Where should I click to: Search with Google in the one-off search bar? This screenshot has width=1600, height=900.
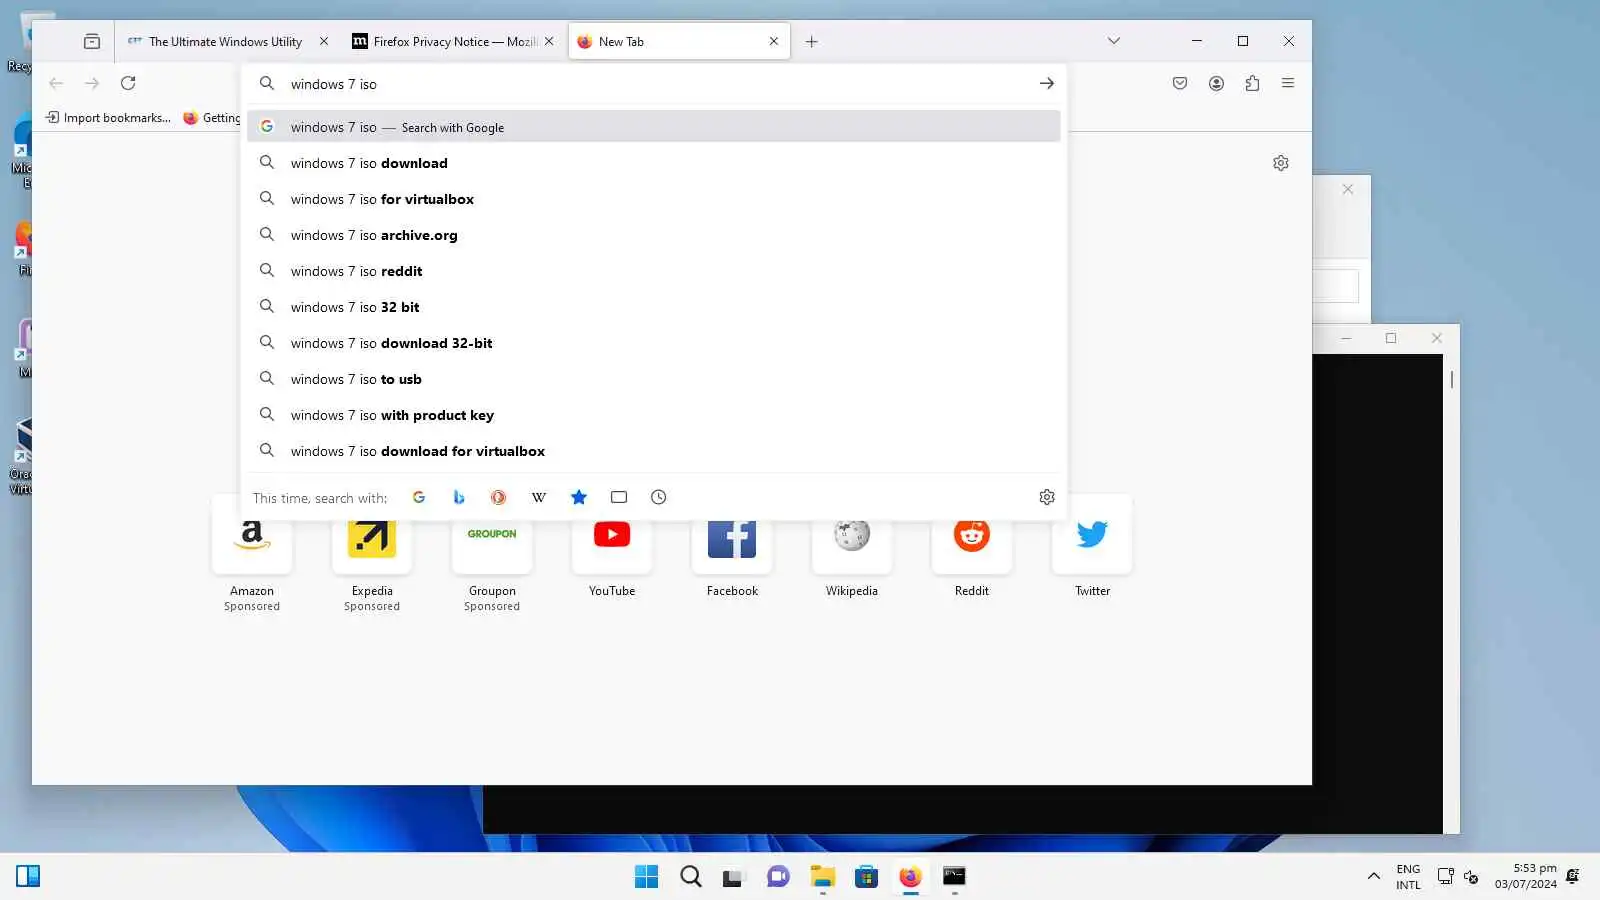[419, 497]
